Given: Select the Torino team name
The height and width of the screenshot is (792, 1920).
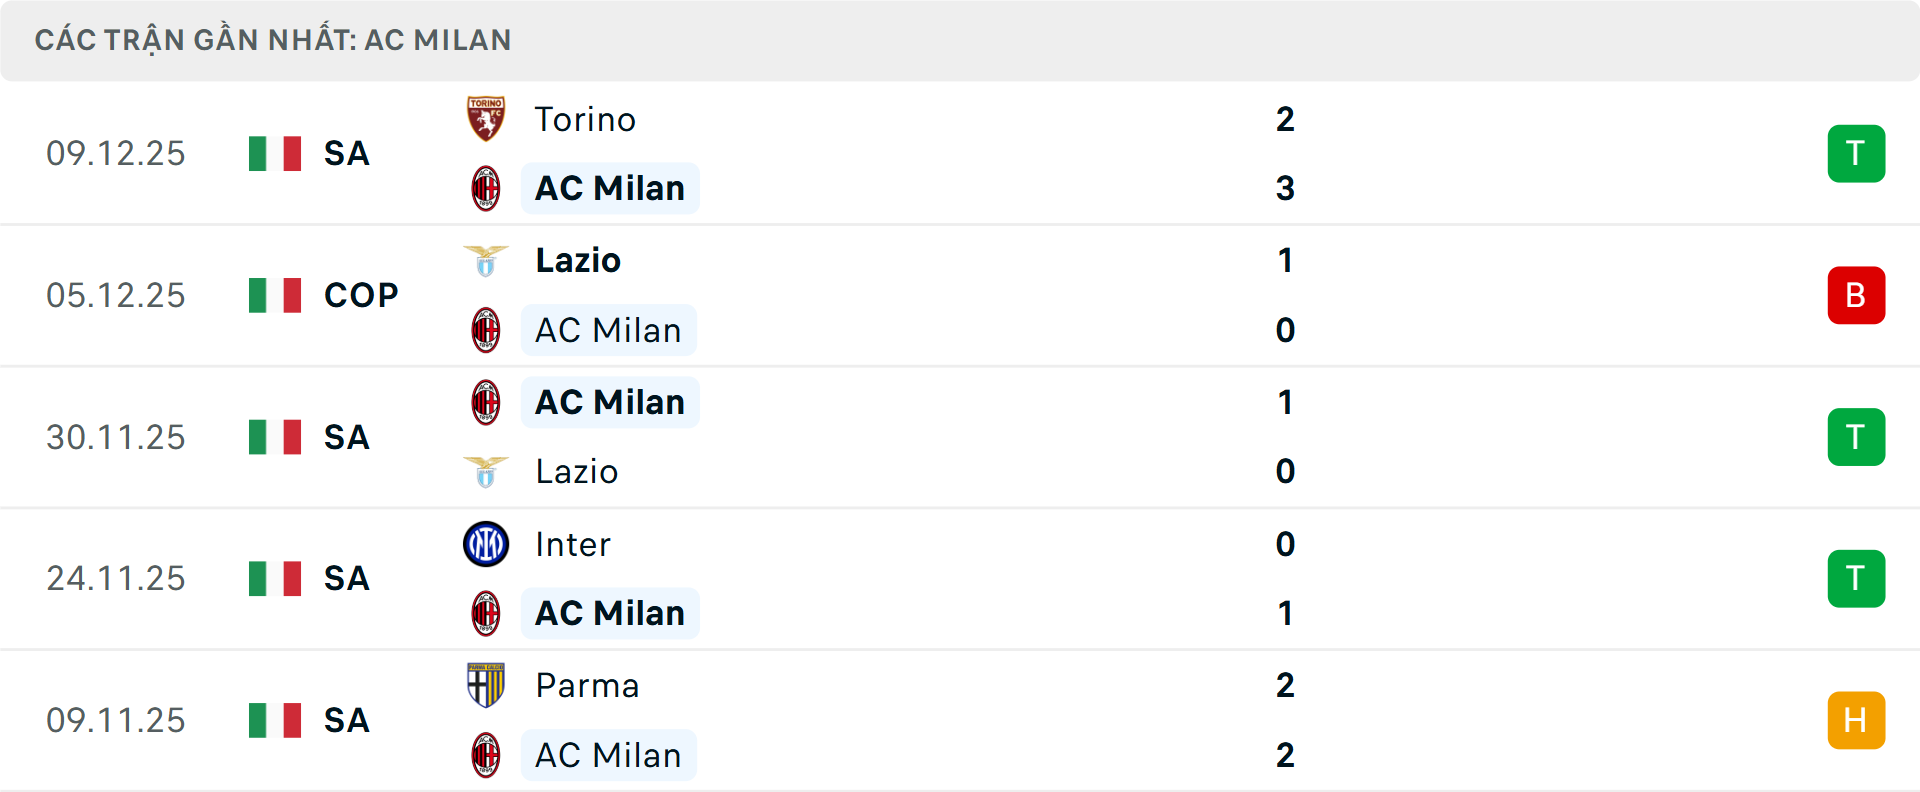Looking at the screenshot, I should 585,119.
